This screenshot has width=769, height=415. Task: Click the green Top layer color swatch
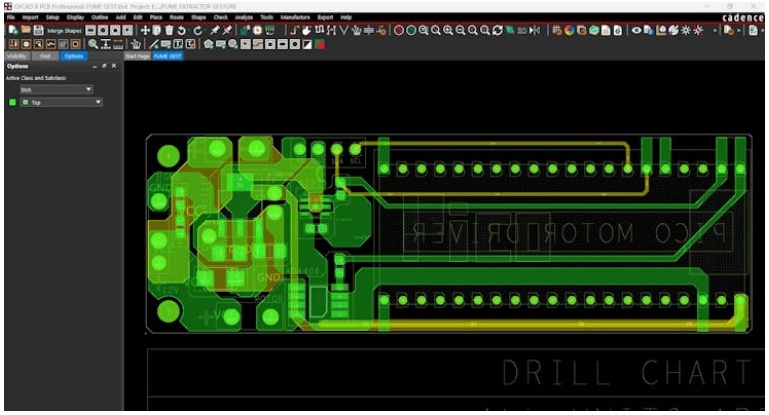(x=12, y=102)
